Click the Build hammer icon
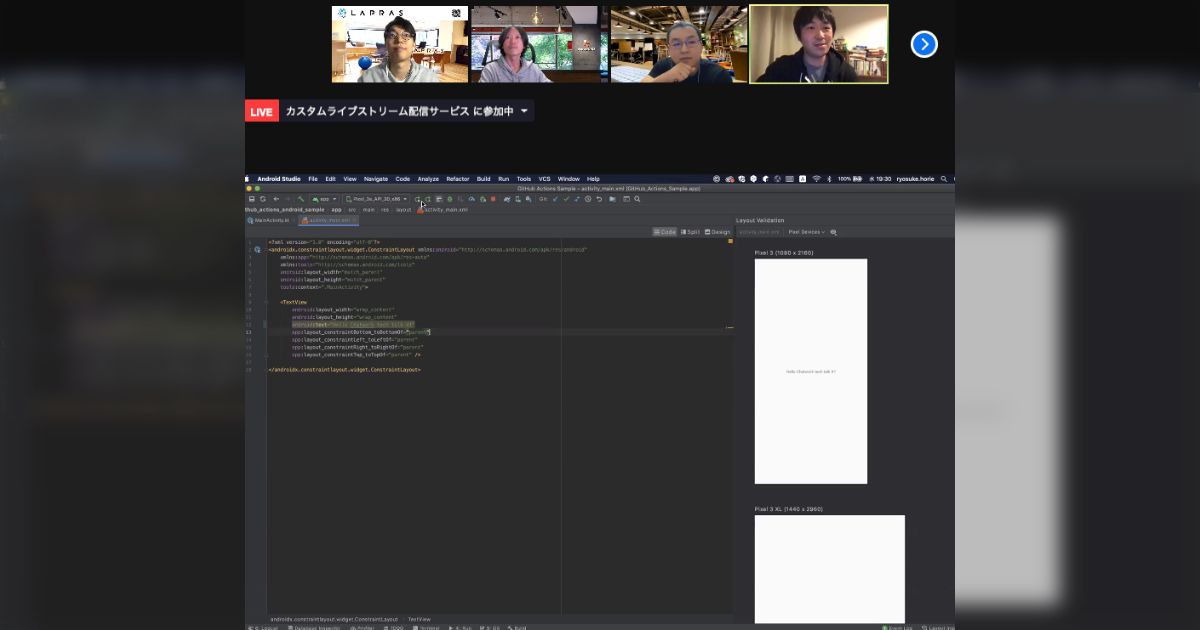This screenshot has height=630, width=1200. [301, 197]
